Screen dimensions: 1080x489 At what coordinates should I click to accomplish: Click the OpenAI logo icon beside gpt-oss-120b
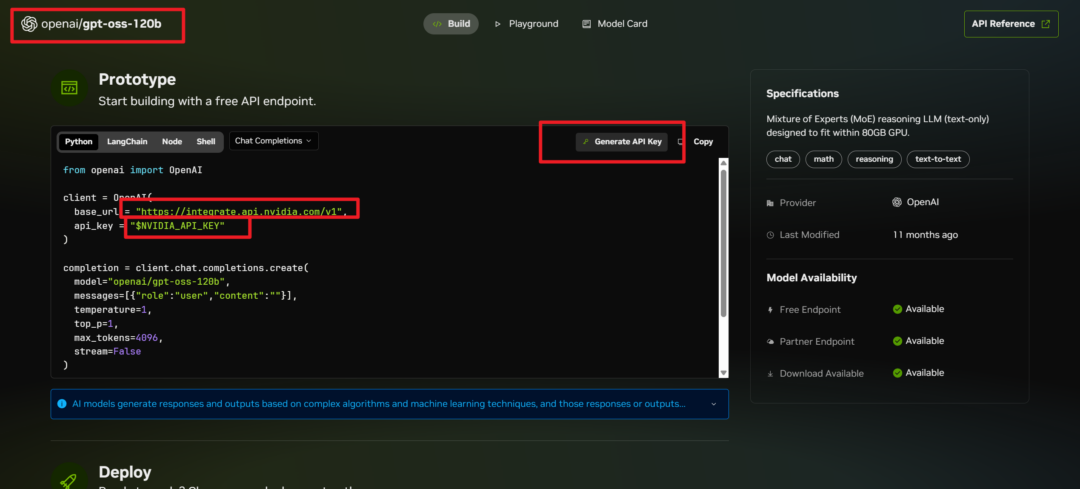click(29, 24)
